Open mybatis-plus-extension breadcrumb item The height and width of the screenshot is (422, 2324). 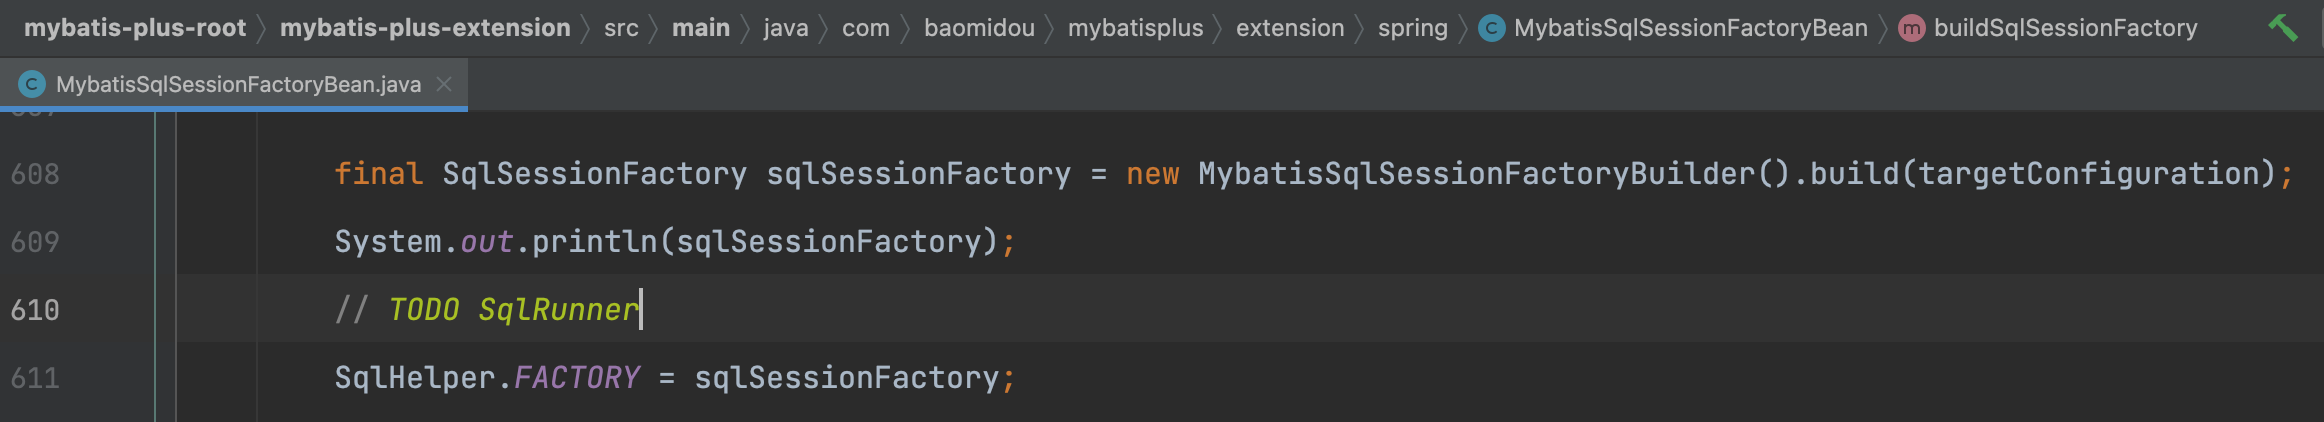(425, 28)
